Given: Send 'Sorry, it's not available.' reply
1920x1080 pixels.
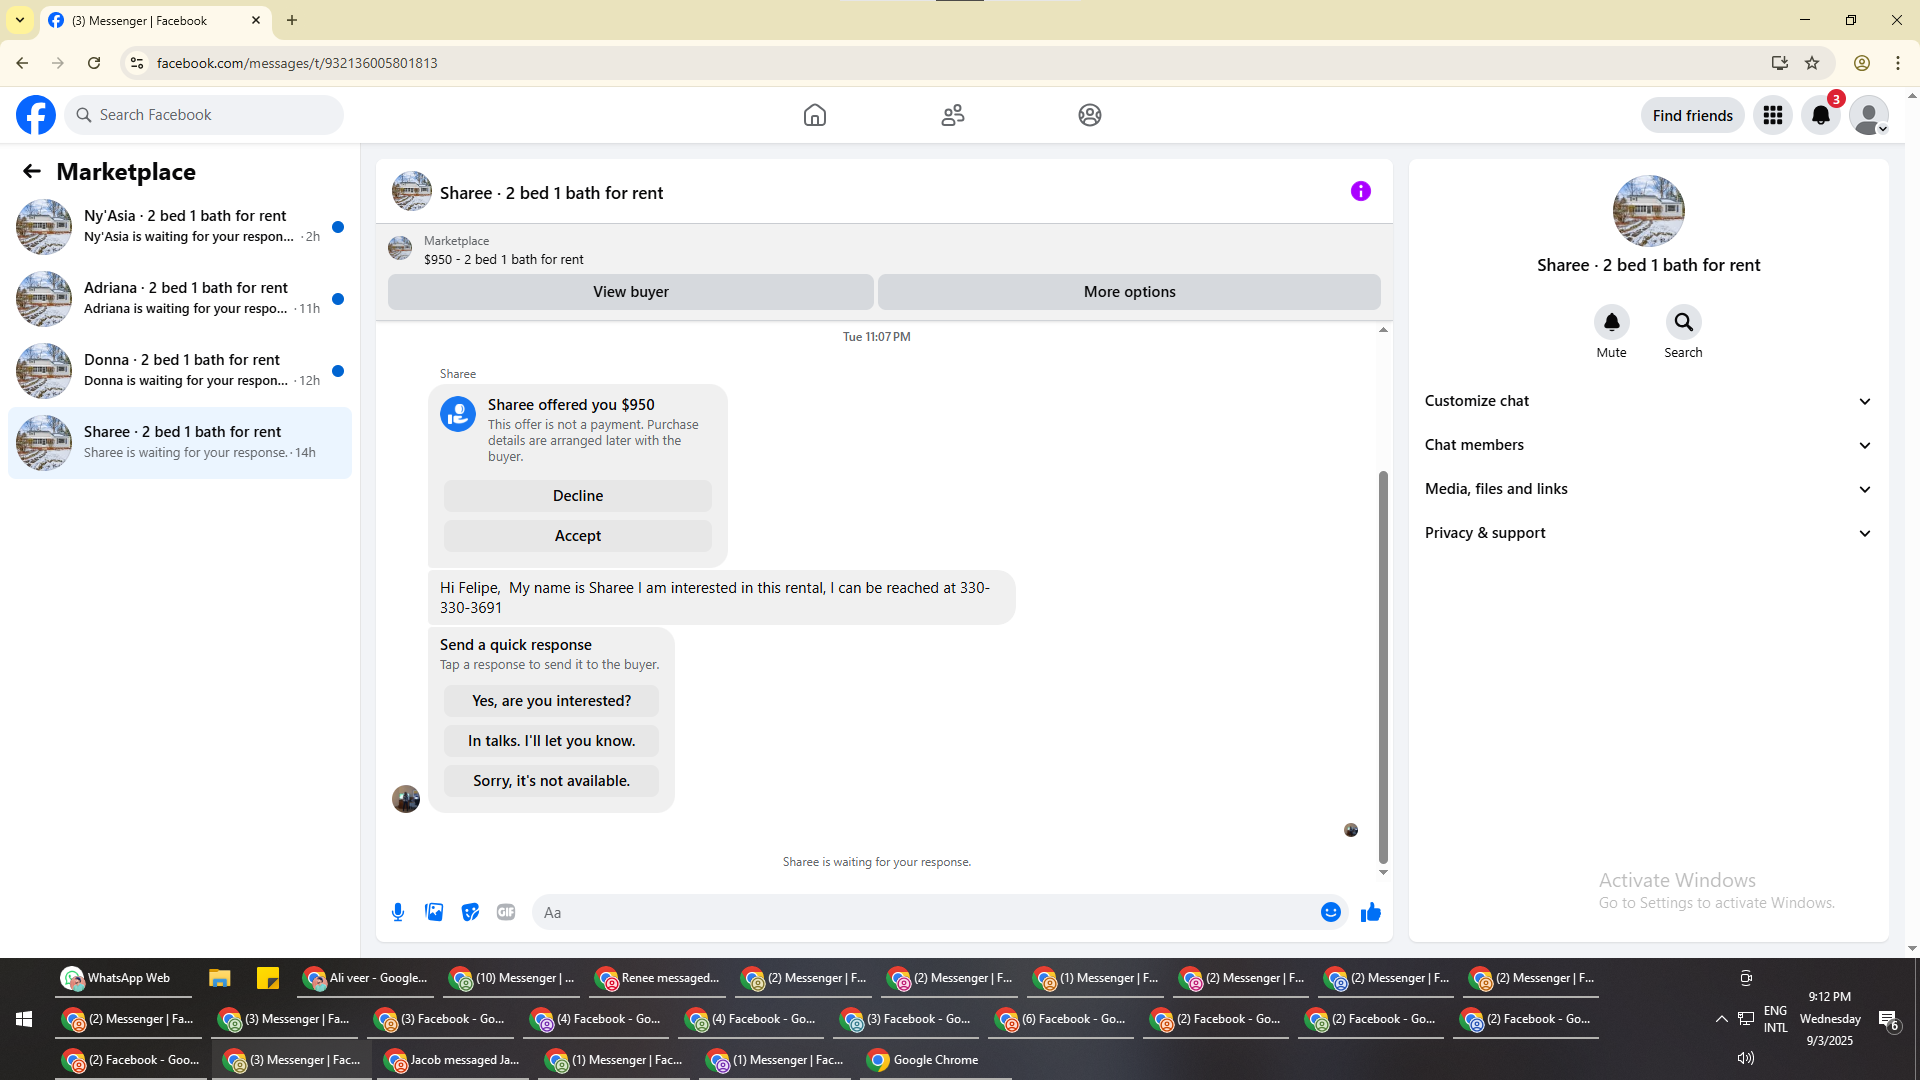Looking at the screenshot, I should click(x=552, y=781).
